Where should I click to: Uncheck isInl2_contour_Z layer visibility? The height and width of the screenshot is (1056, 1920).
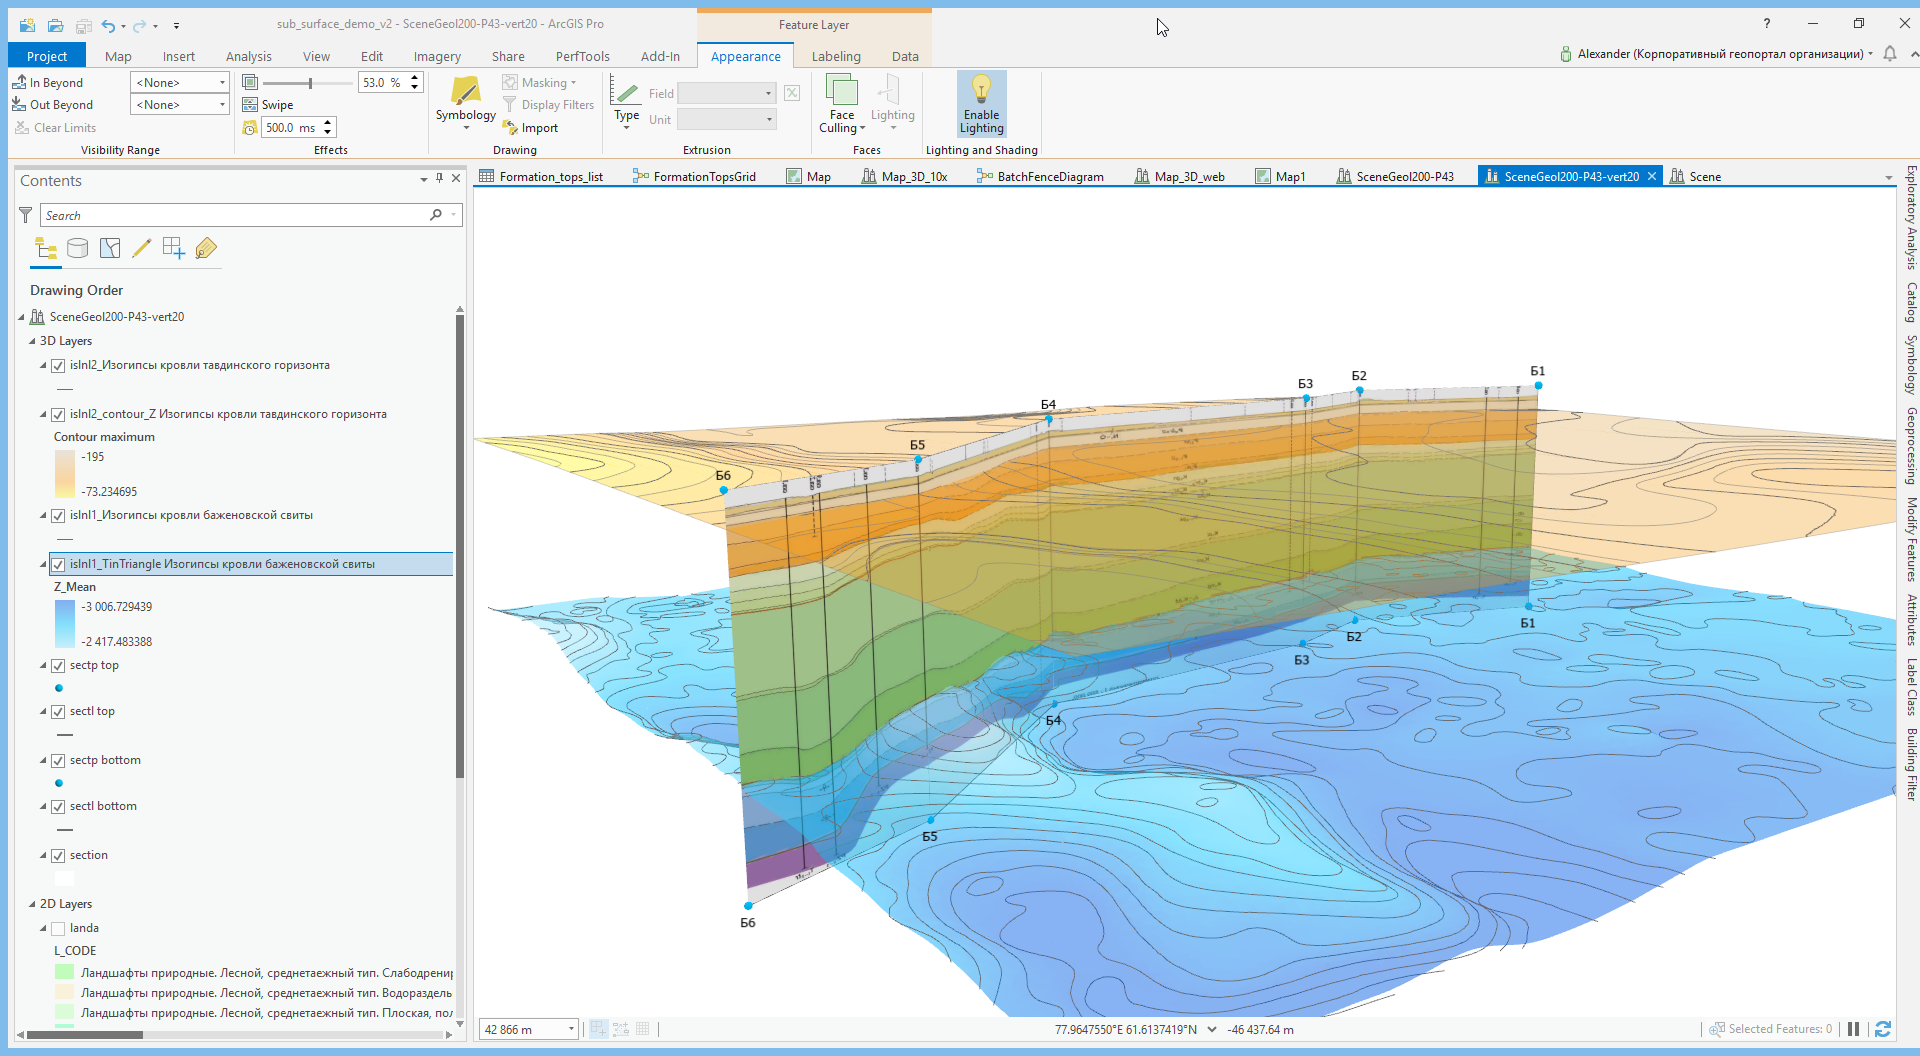(x=58, y=415)
